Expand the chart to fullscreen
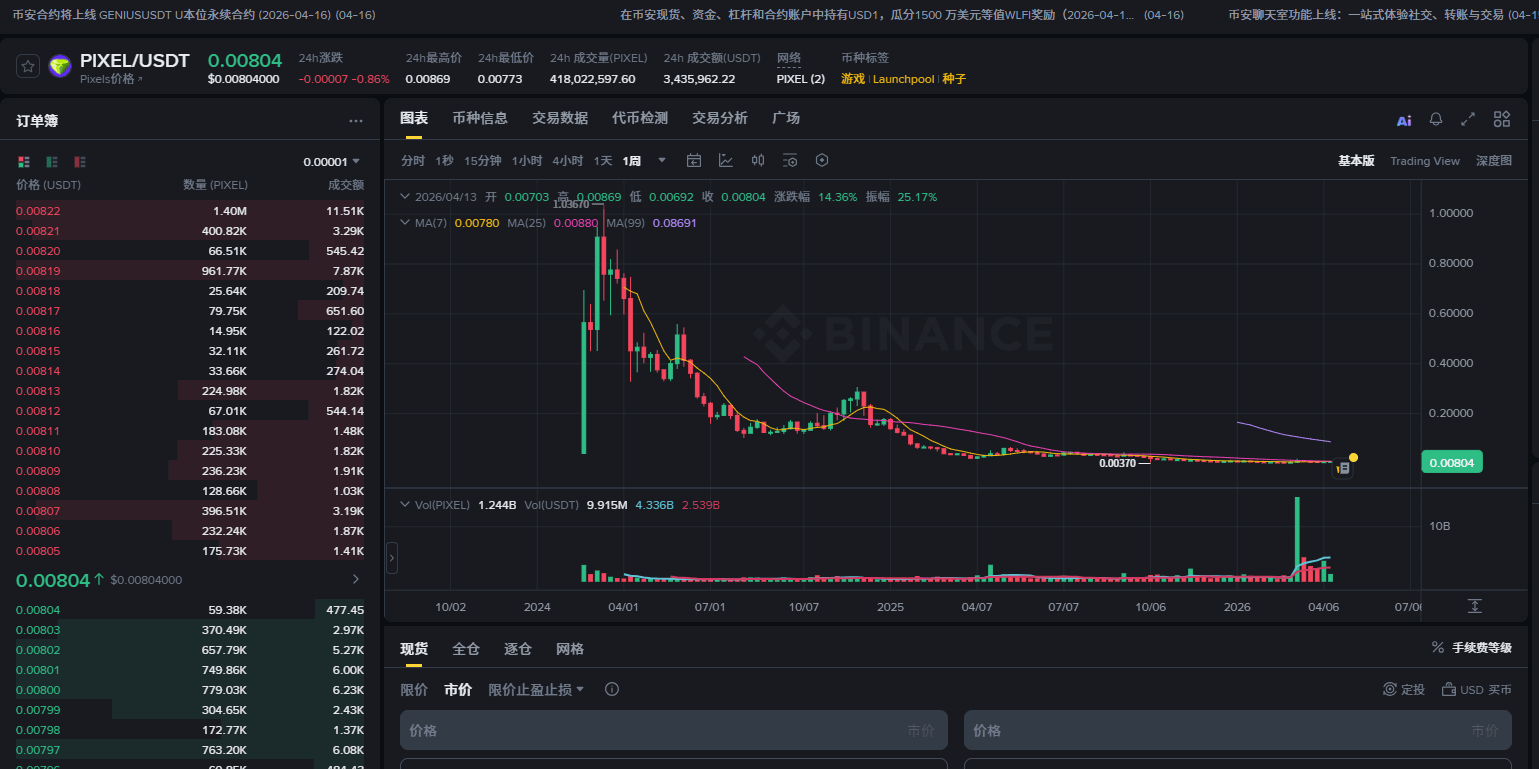The image size is (1539, 769). pyautogui.click(x=1468, y=119)
